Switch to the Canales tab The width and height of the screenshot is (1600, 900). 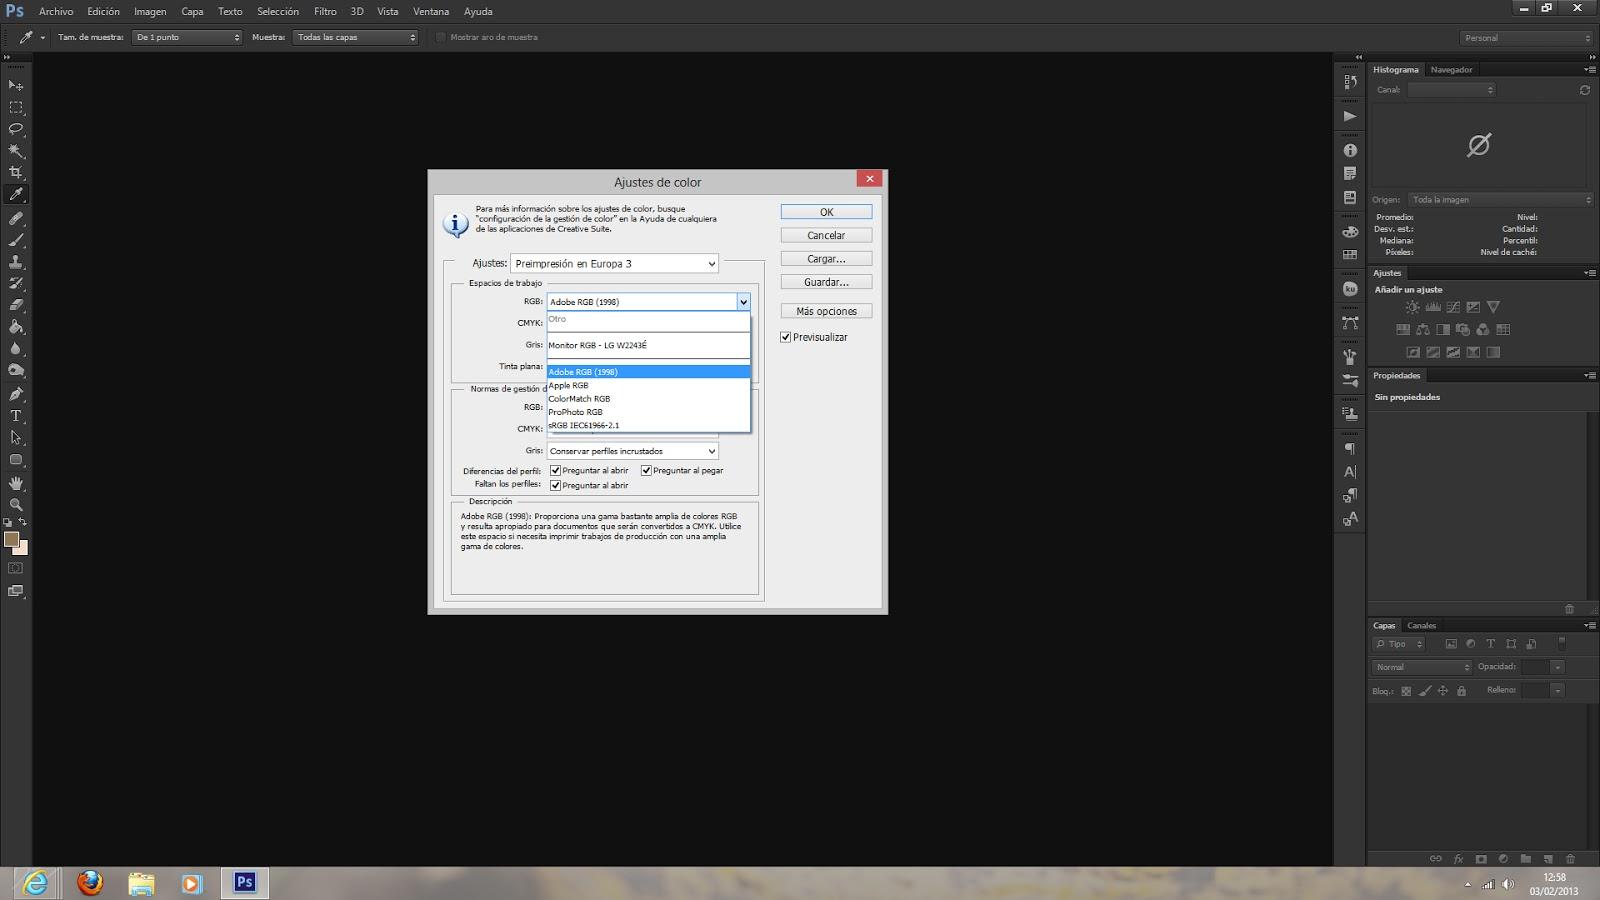coord(1421,626)
